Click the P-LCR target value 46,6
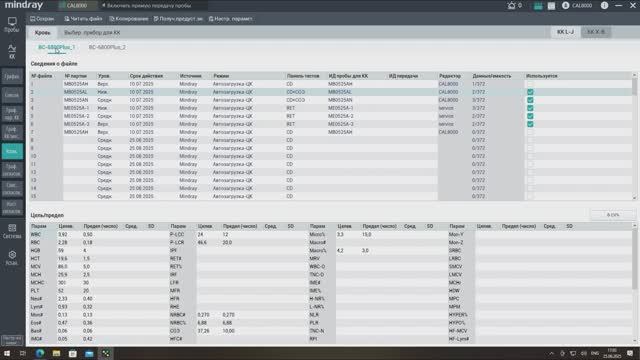Viewport: 640px width, 360px height. [202, 242]
